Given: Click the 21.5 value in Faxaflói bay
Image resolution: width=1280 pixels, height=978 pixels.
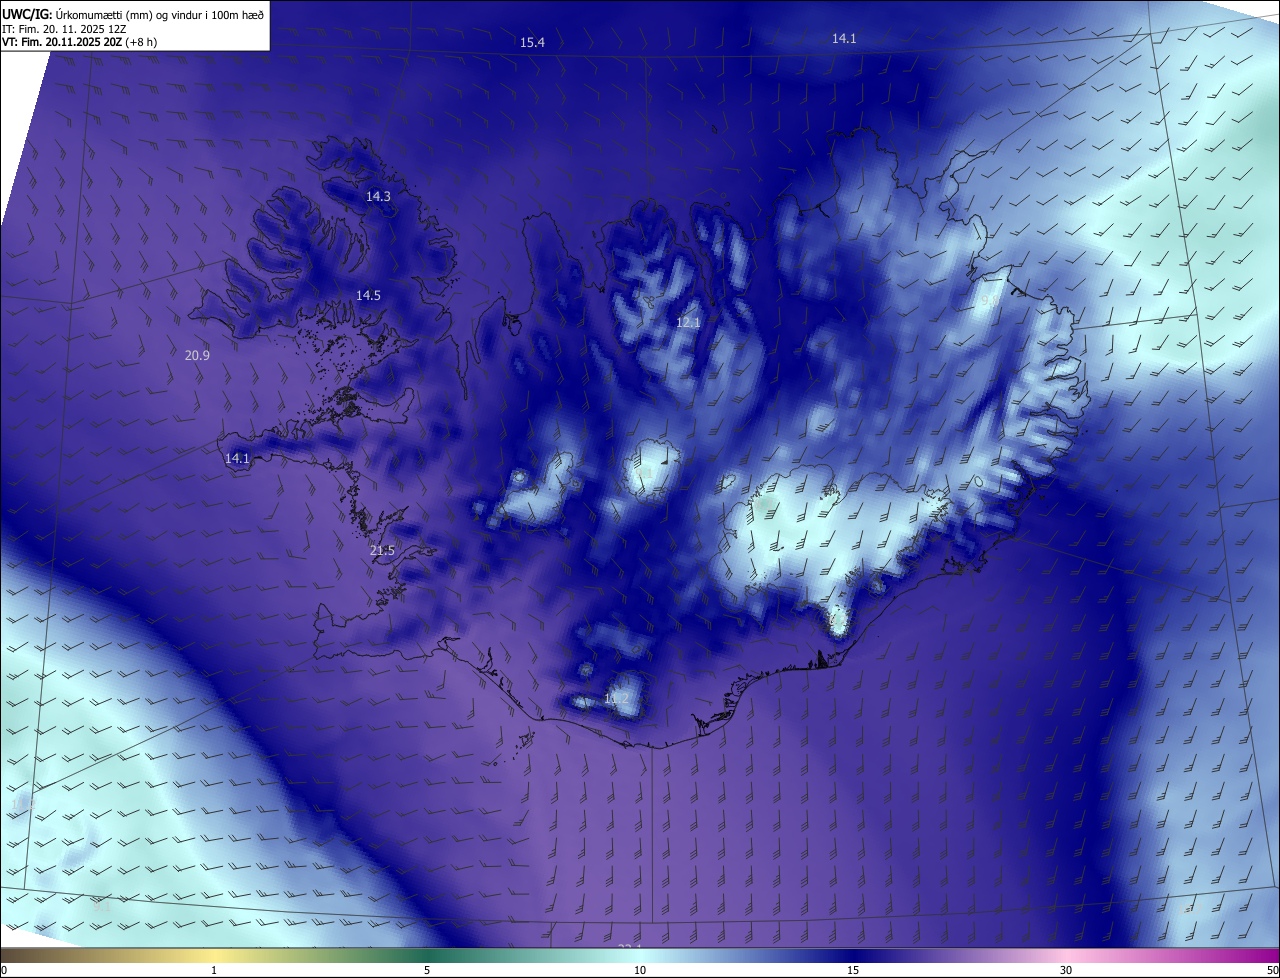Looking at the screenshot, I should (382, 551).
